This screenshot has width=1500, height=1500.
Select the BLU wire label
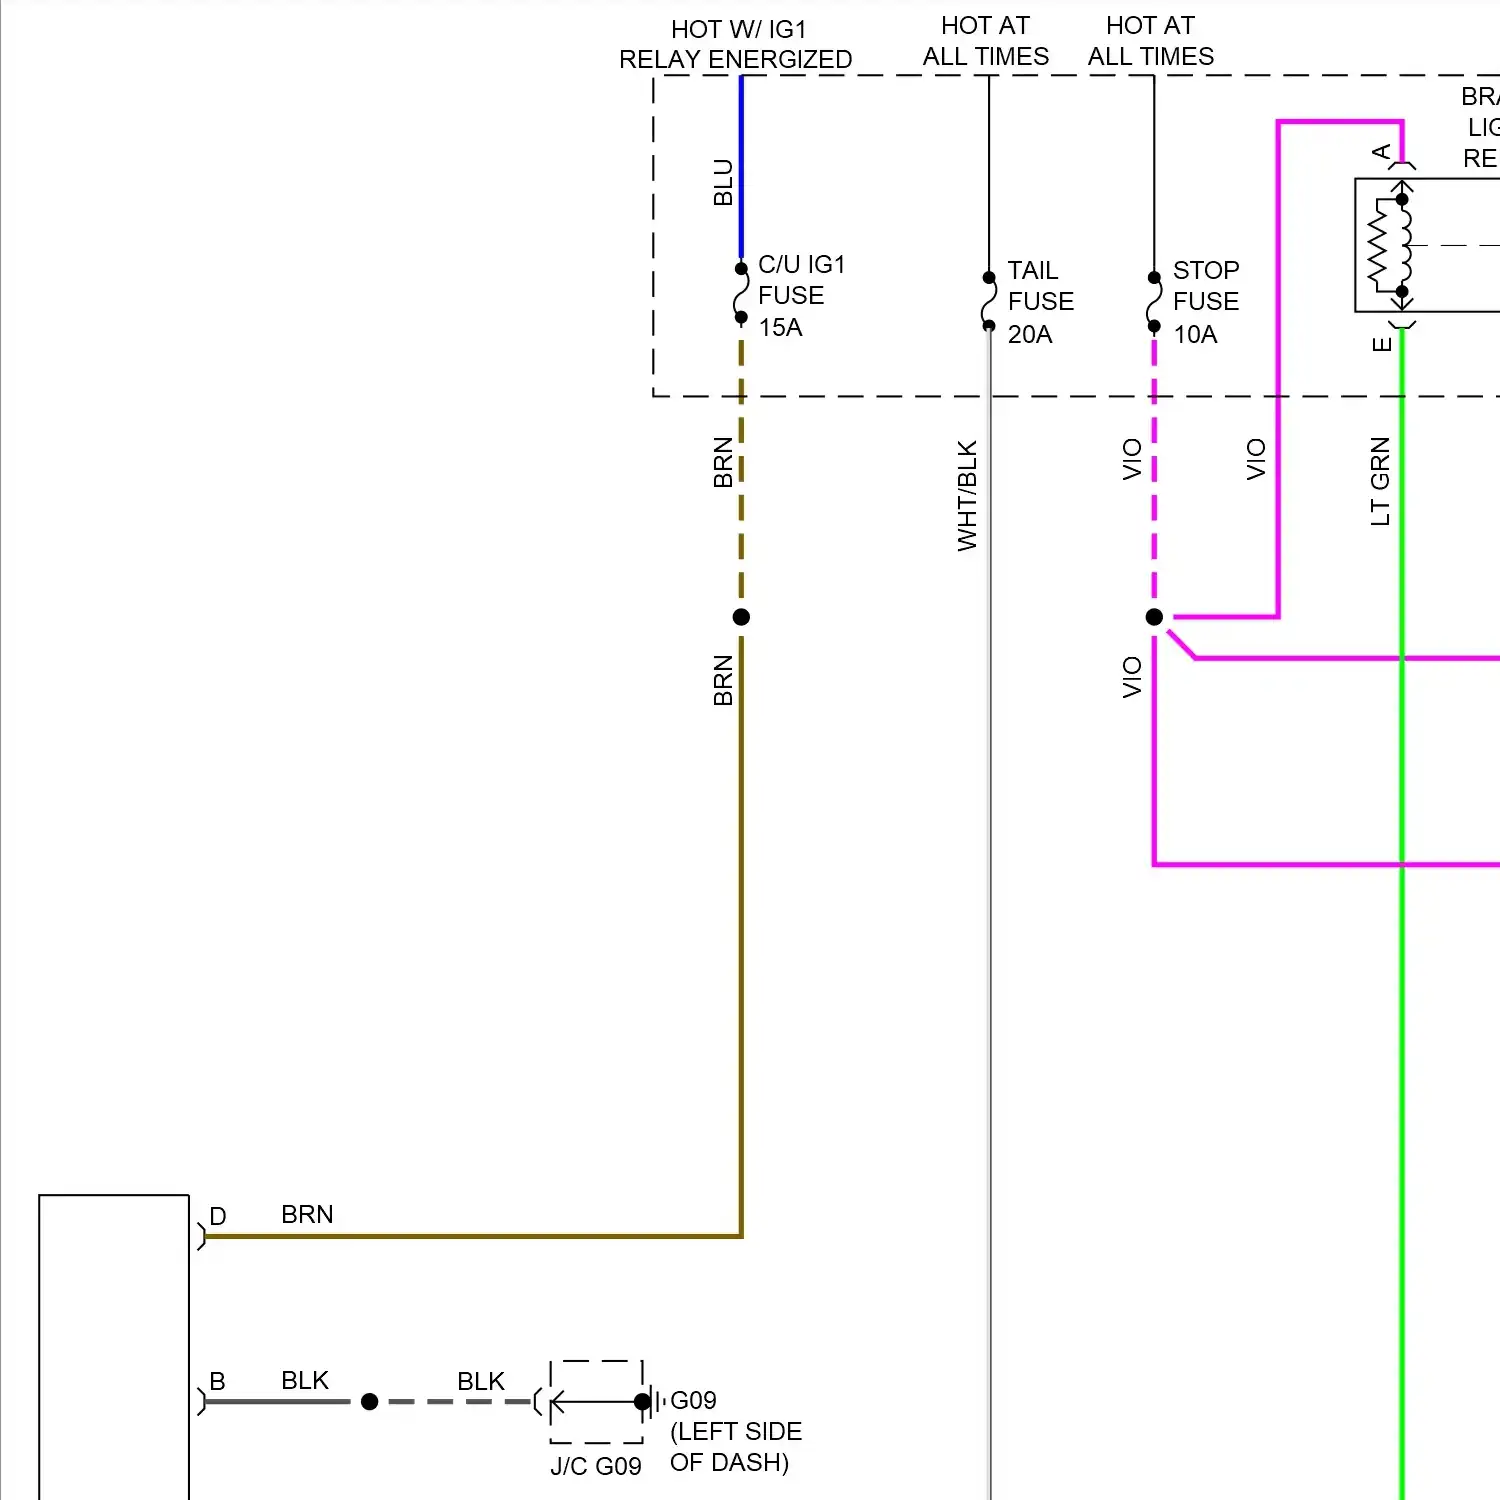tap(723, 182)
